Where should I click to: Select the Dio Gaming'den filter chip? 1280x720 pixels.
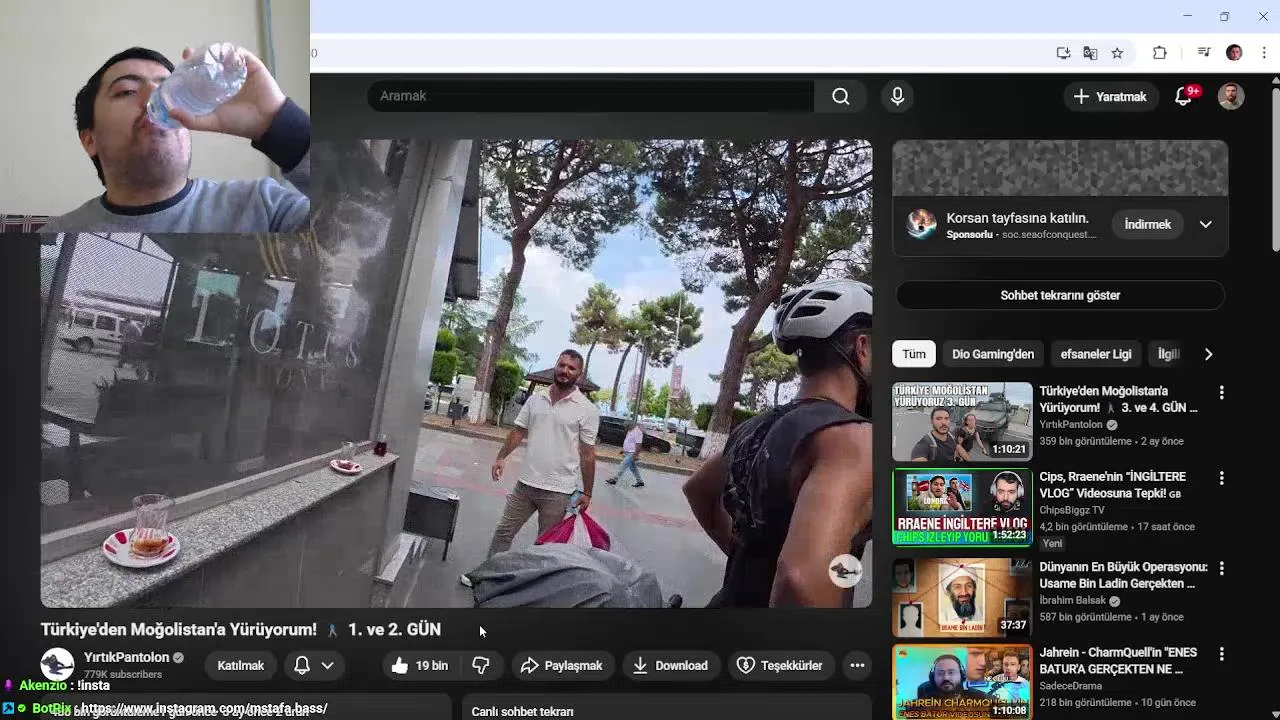[x=993, y=354]
